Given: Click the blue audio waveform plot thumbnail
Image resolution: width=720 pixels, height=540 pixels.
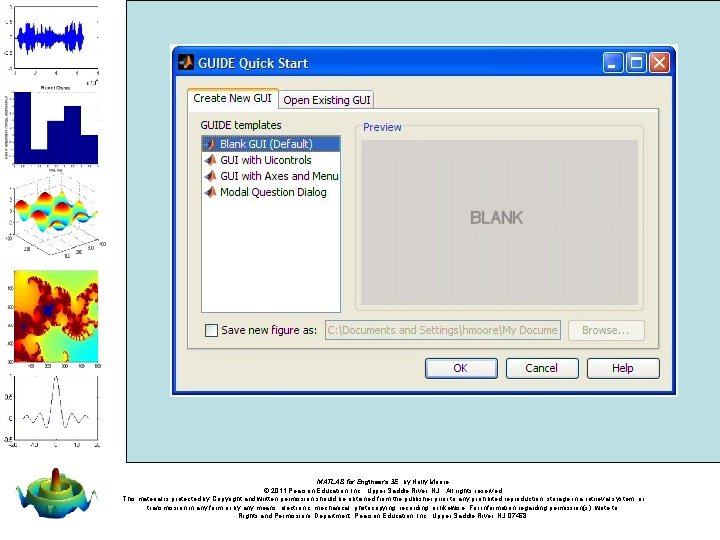Looking at the screenshot, I should [x=52, y=41].
